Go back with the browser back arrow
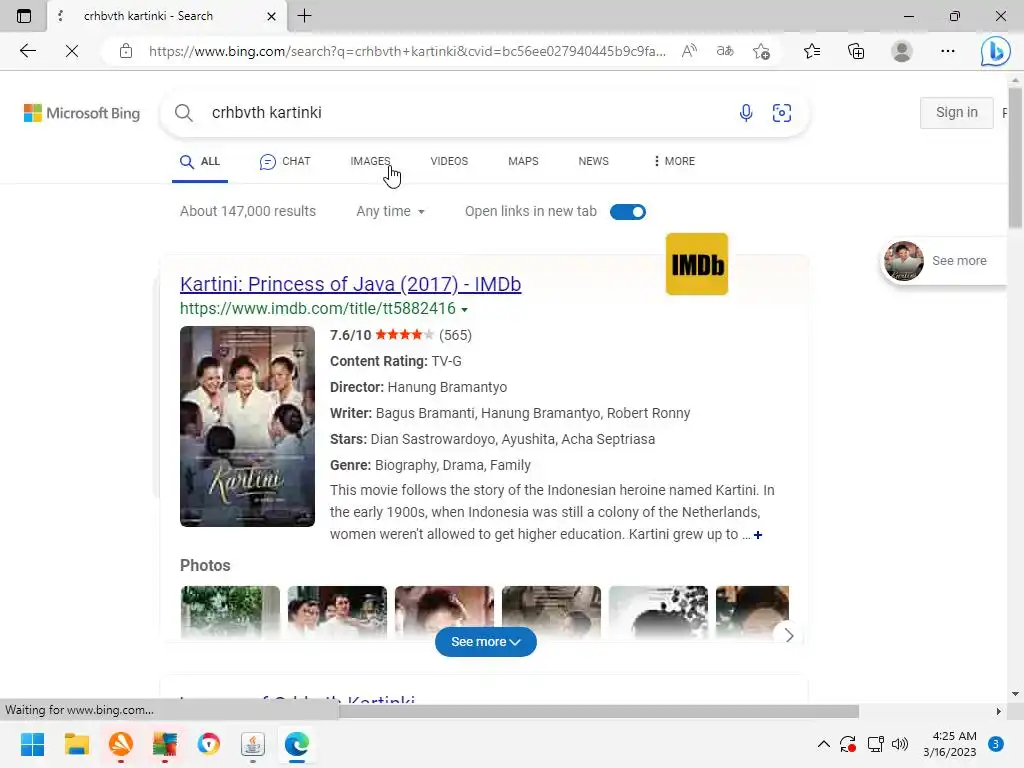 pos(27,51)
